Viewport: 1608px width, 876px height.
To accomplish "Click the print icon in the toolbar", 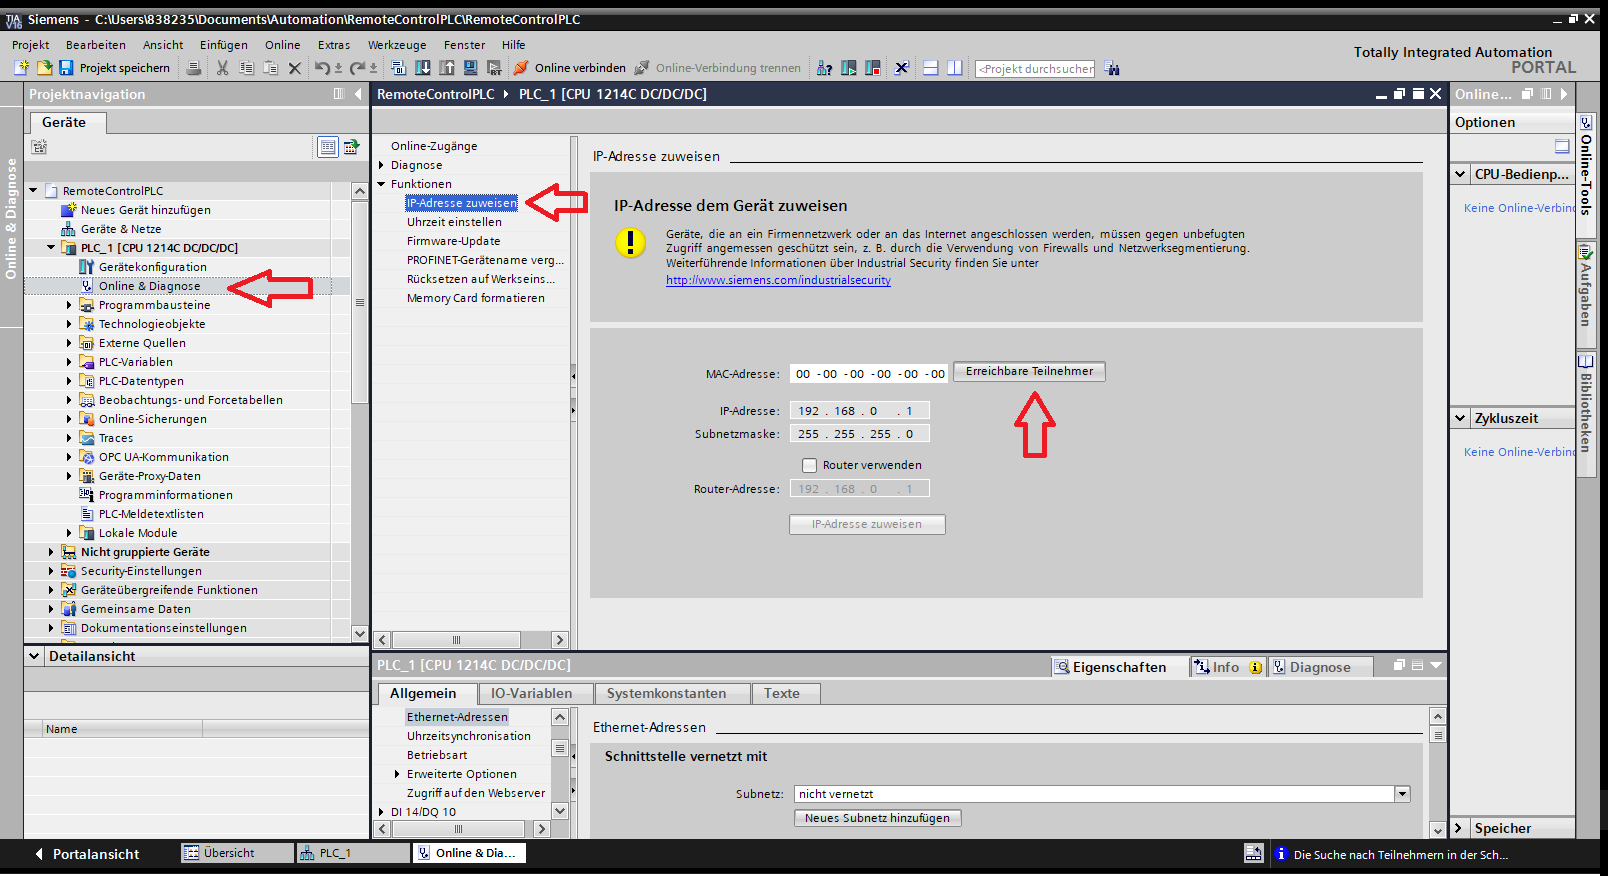I will pos(194,68).
